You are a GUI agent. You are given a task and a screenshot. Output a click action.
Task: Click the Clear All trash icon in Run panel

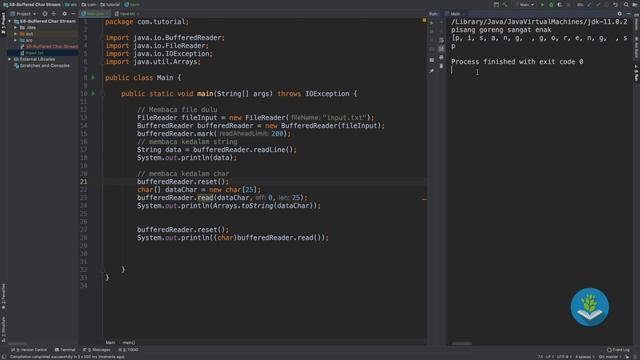[441, 66]
